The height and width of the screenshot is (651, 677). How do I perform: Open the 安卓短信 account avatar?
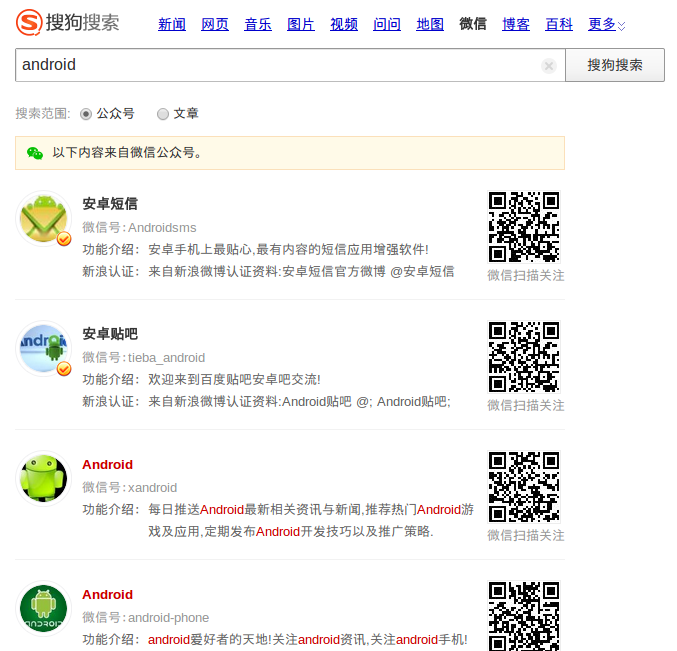44,219
